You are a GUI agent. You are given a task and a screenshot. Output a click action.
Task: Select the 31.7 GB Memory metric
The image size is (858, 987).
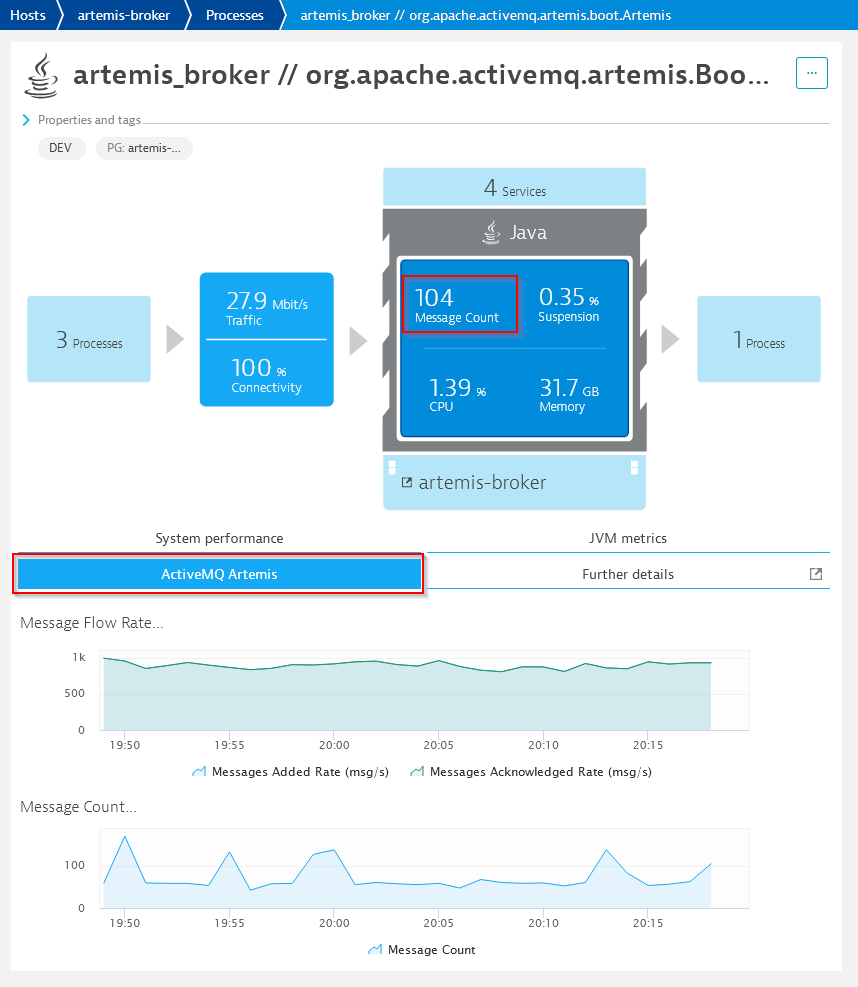click(x=568, y=394)
